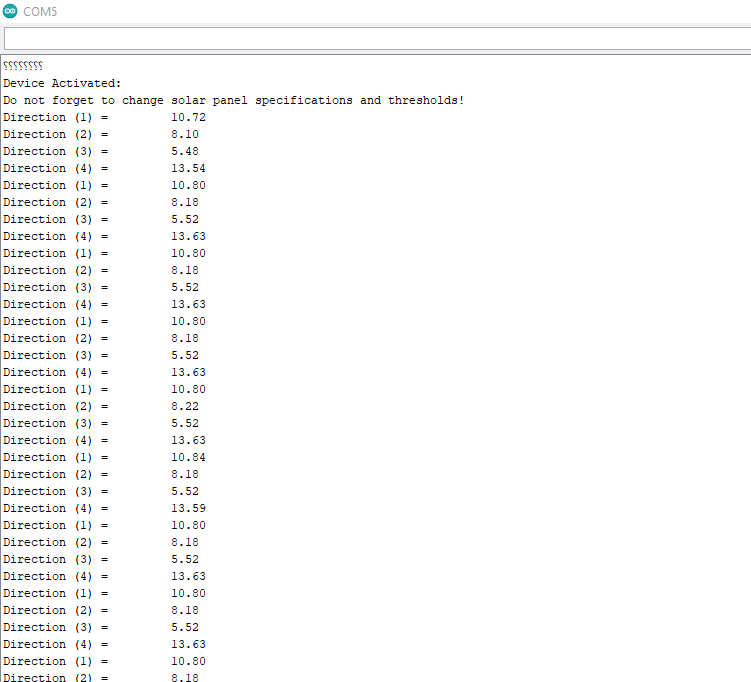Select the 8.10 reading value
Image resolution: width=751 pixels, height=682 pixels.
click(185, 135)
